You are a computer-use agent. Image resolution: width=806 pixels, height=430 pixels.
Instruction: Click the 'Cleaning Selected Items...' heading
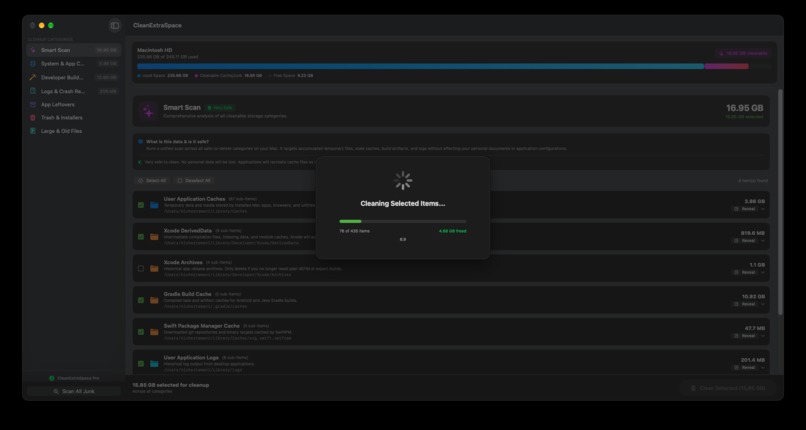pyautogui.click(x=403, y=203)
